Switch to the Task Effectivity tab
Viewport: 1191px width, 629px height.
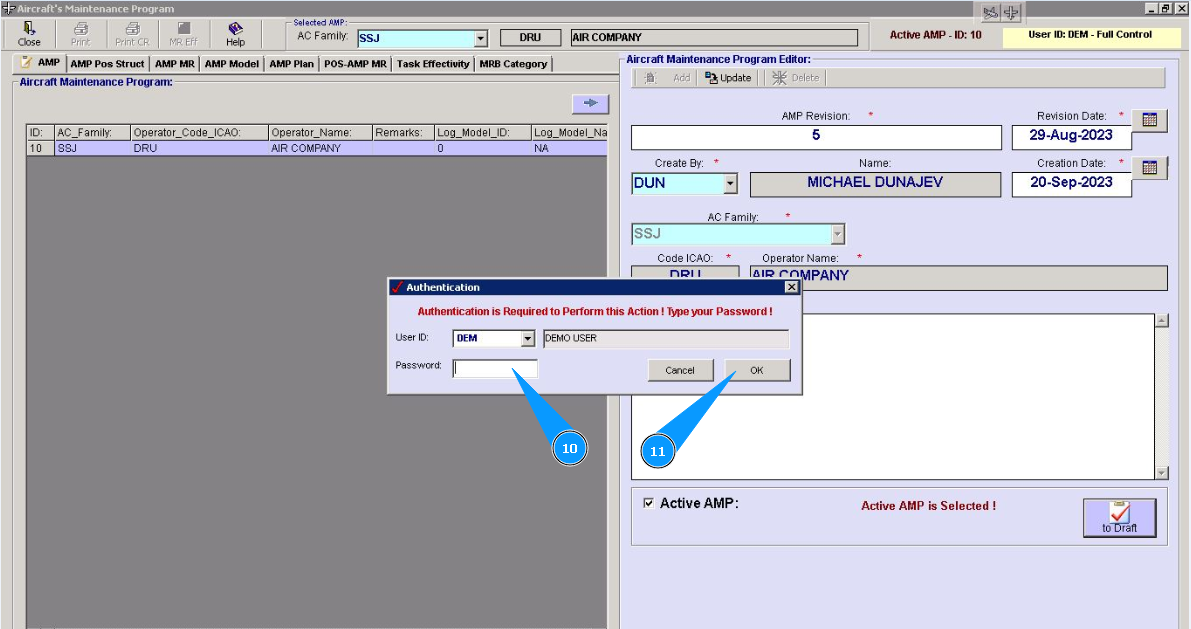[433, 64]
